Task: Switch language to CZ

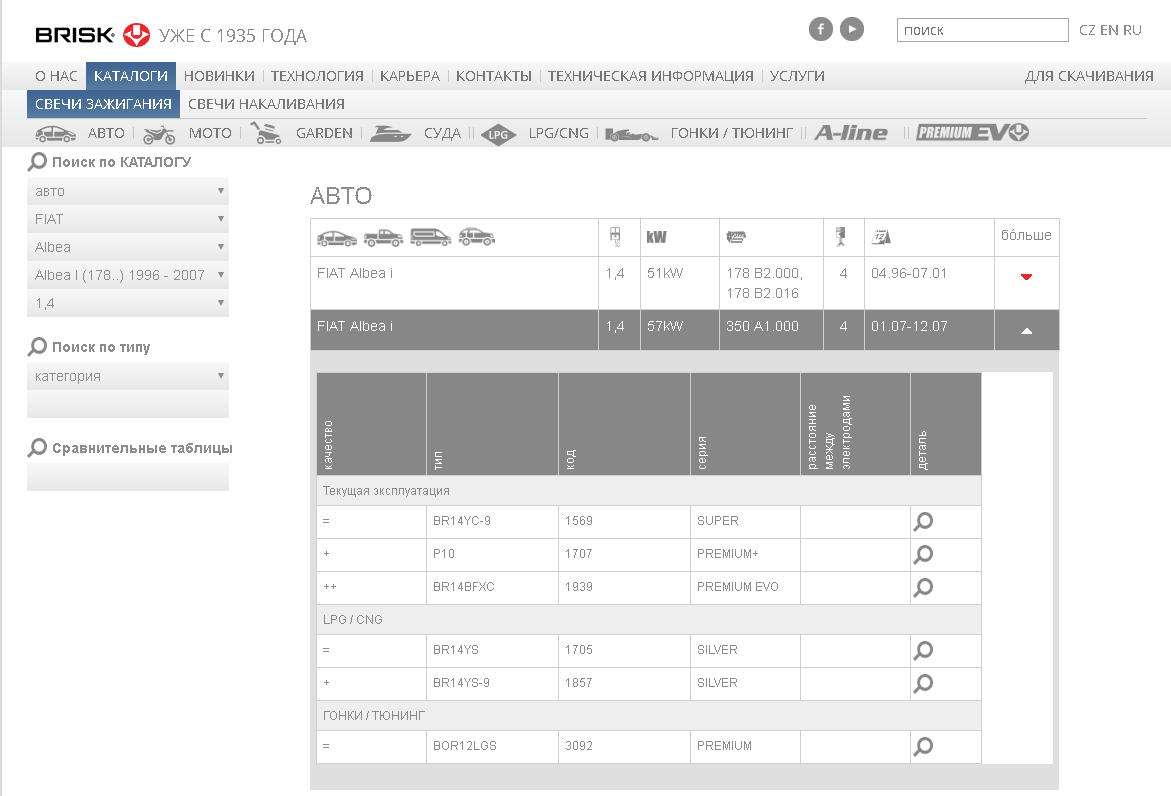Action: tap(1087, 30)
